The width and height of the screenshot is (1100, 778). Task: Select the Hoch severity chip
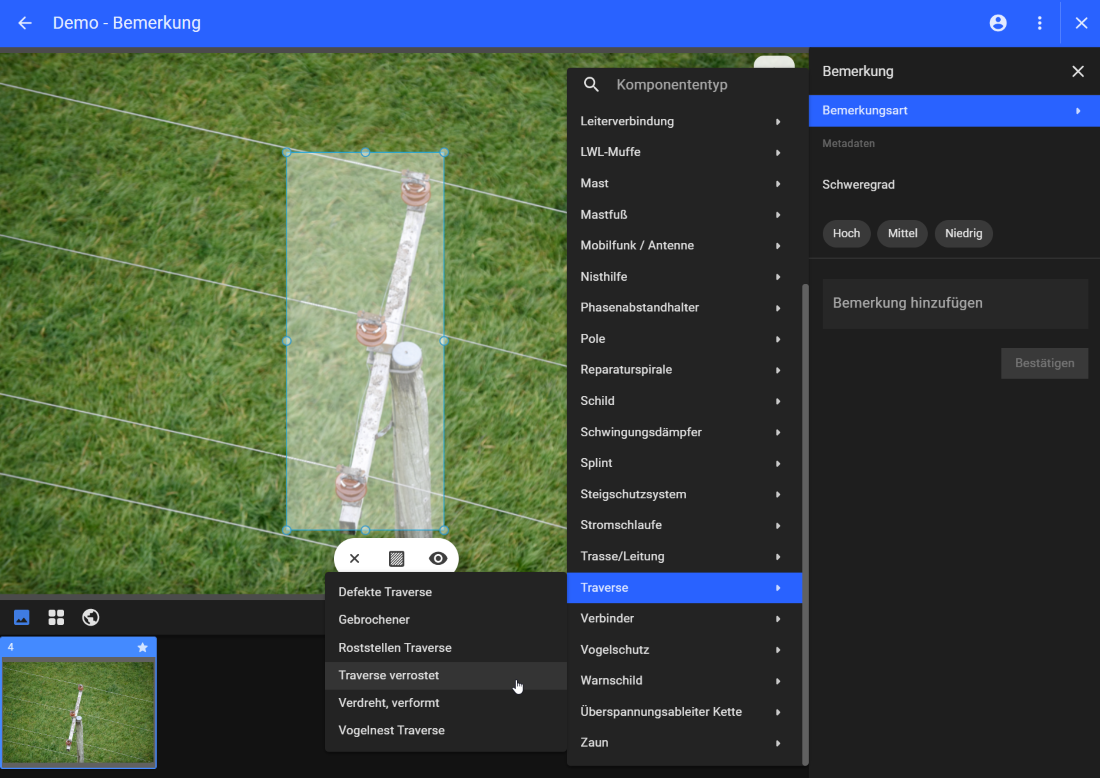click(x=846, y=233)
